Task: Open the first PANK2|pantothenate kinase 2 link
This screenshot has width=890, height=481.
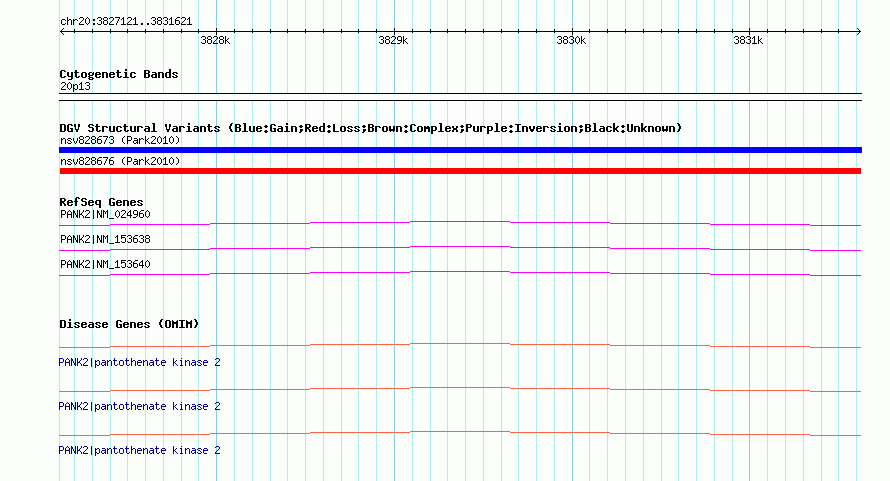Action: pos(139,362)
